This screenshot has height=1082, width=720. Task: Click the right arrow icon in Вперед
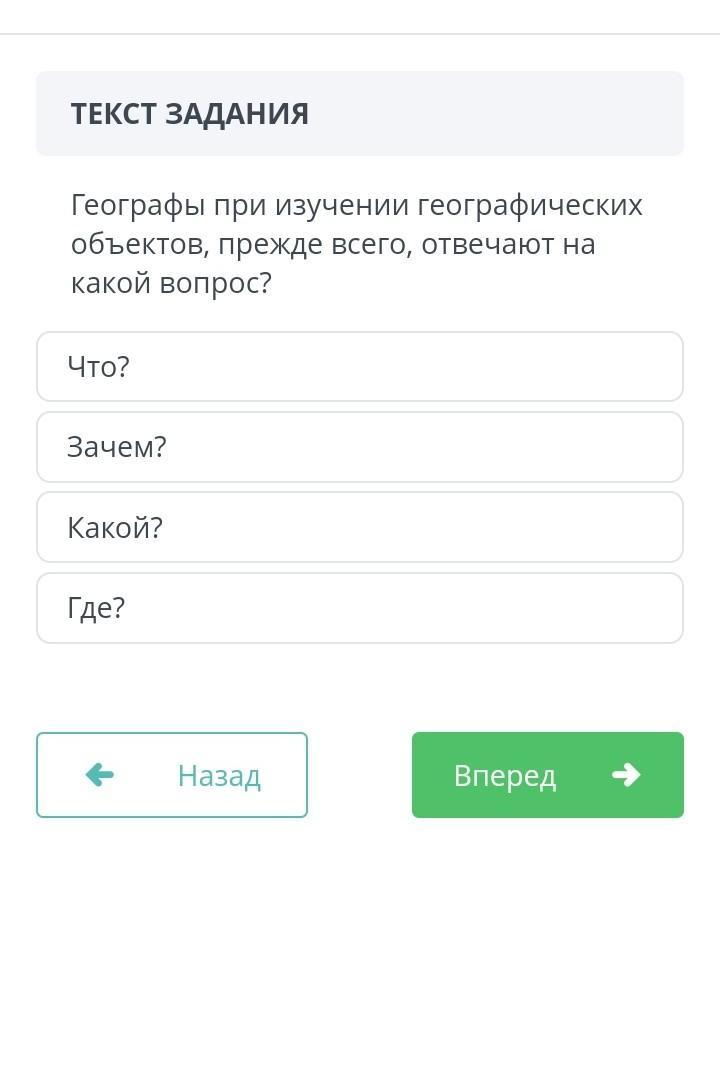tap(626, 775)
